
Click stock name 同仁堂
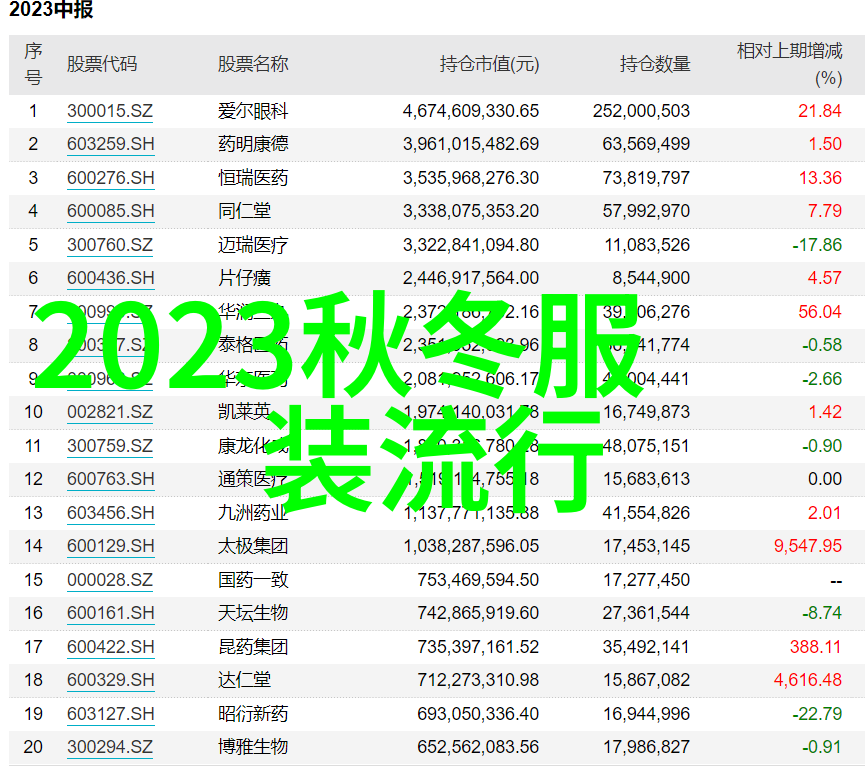[x=244, y=211]
